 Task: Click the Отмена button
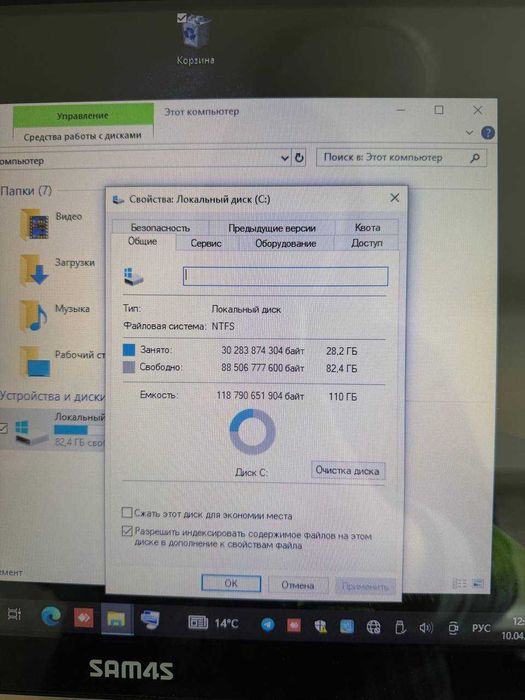pyautogui.click(x=298, y=585)
